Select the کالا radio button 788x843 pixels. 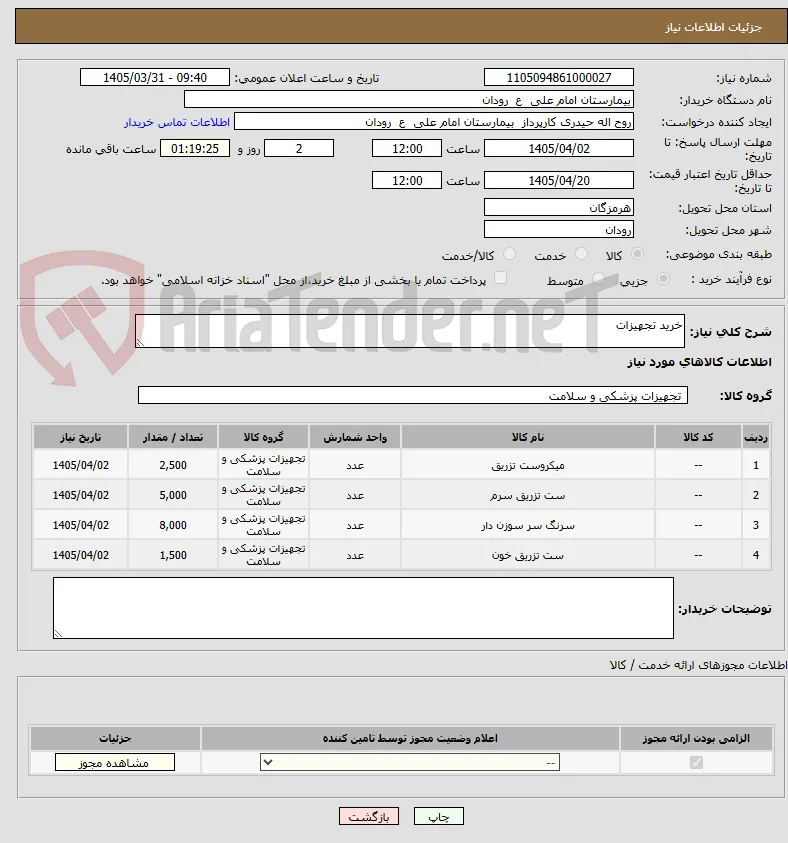637,254
